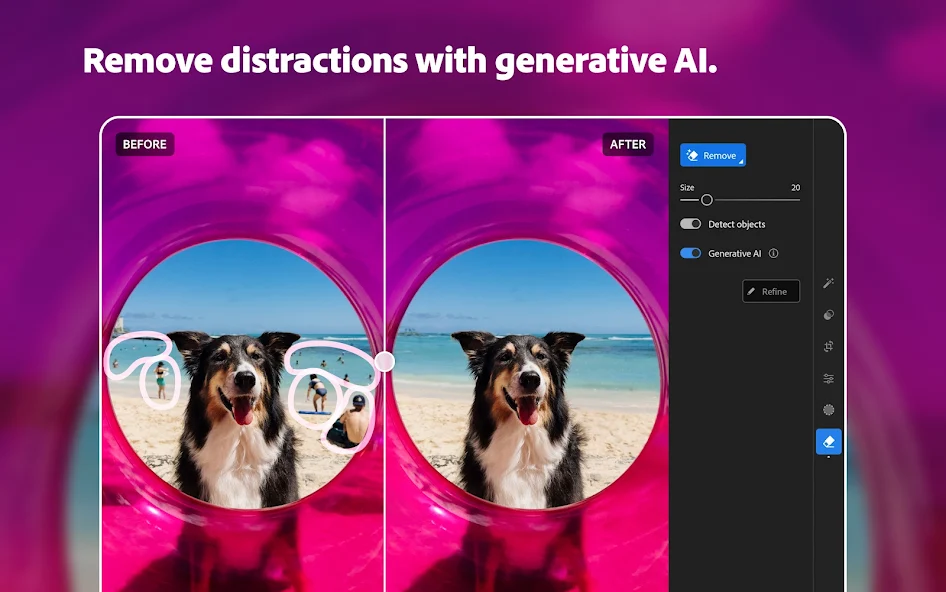Click the dotted-circle healing tool icon
The width and height of the screenshot is (946, 592).
828,407
